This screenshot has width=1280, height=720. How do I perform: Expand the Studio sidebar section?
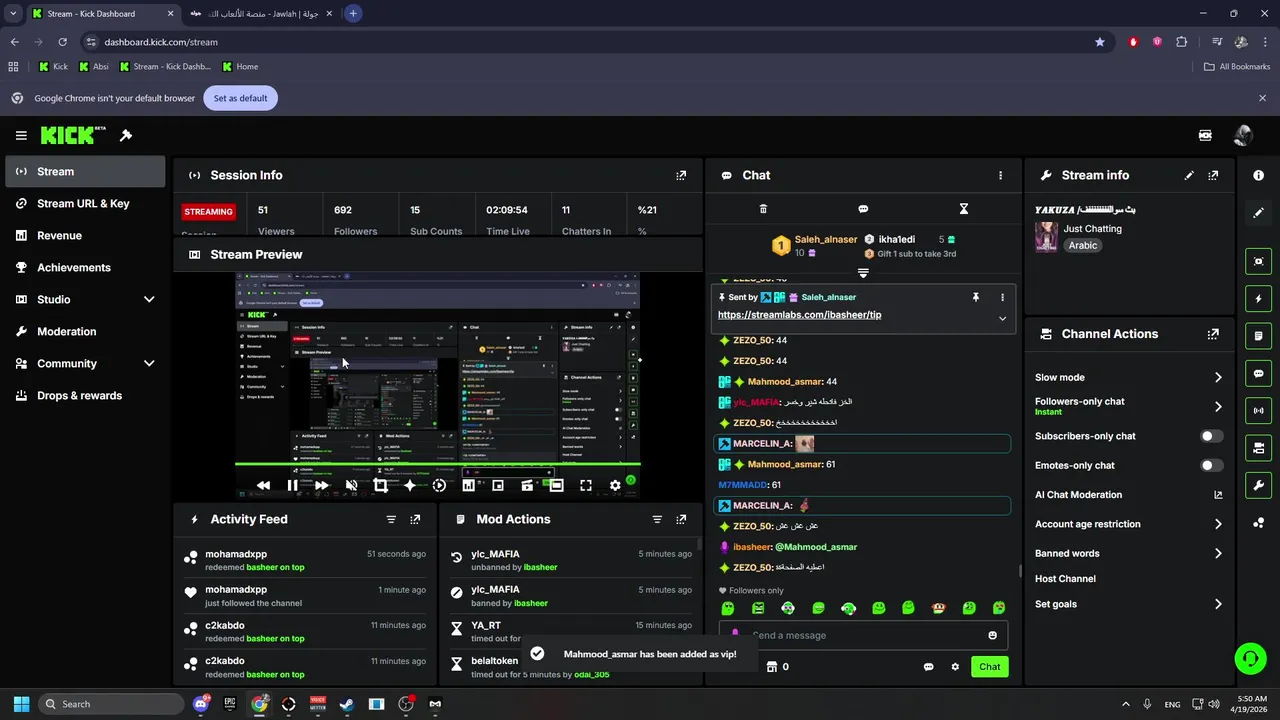149,299
